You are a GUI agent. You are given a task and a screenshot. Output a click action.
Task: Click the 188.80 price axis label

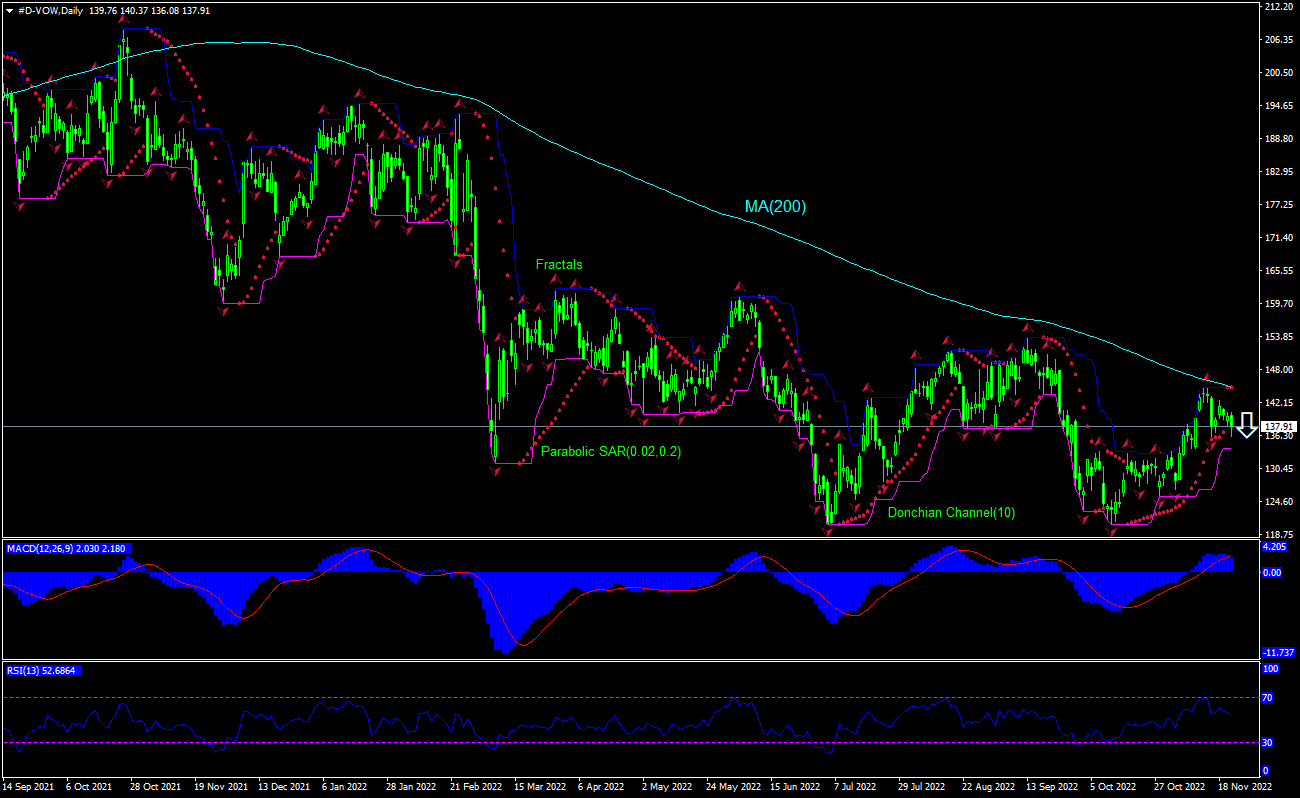click(1277, 139)
